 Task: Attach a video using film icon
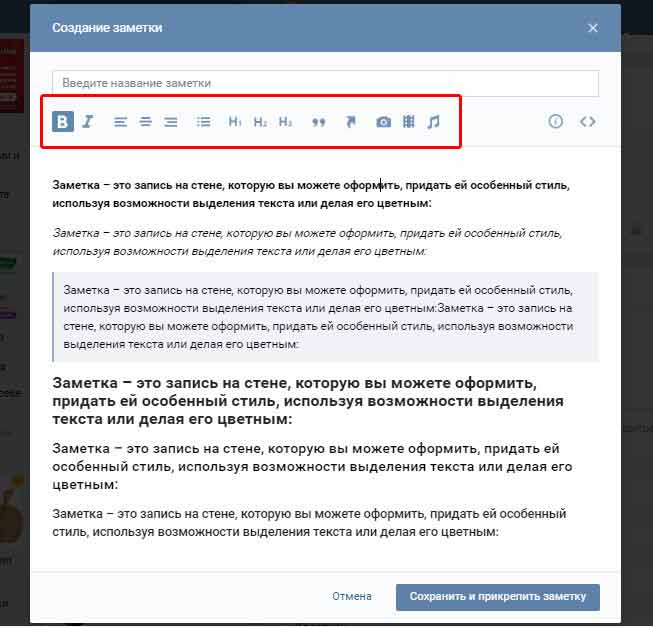coord(409,122)
